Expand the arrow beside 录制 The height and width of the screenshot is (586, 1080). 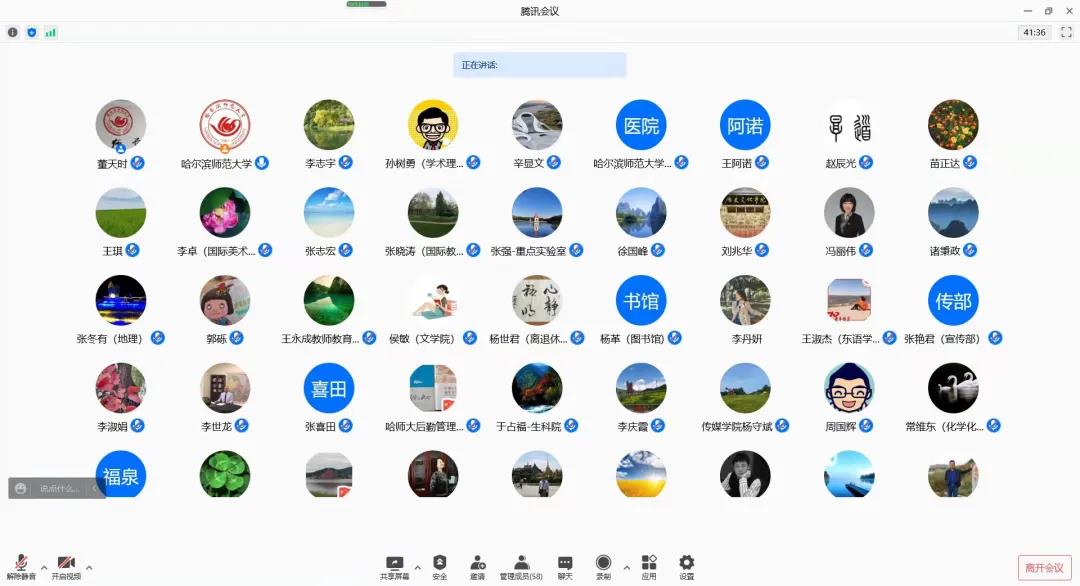coord(627,567)
